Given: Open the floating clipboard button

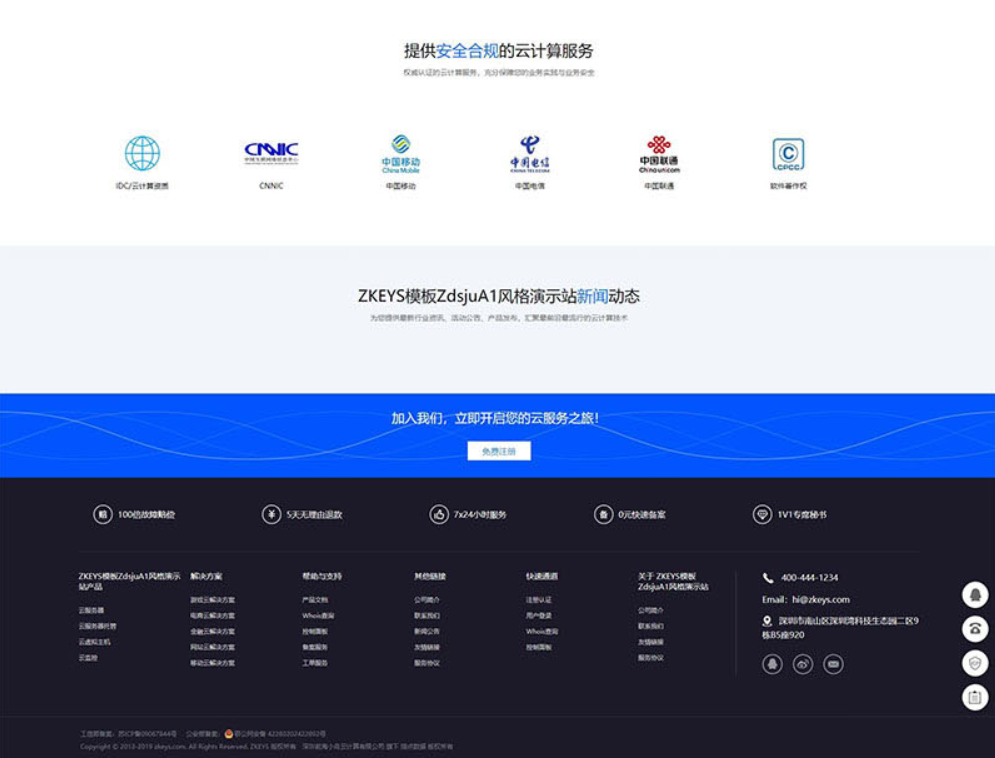Looking at the screenshot, I should [x=975, y=697].
